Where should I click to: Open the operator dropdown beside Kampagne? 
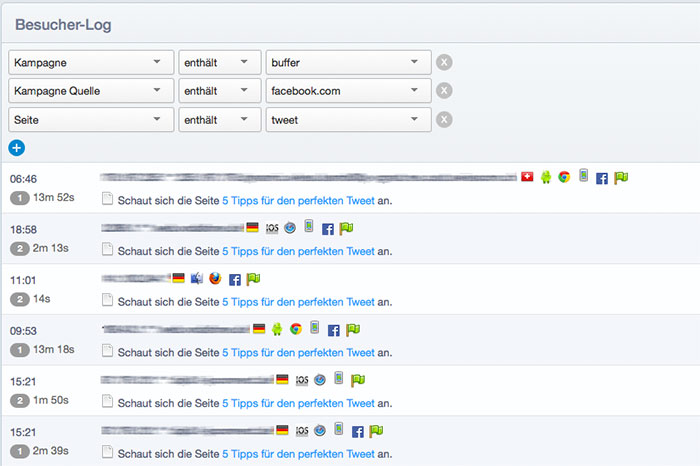pyautogui.click(x=220, y=62)
